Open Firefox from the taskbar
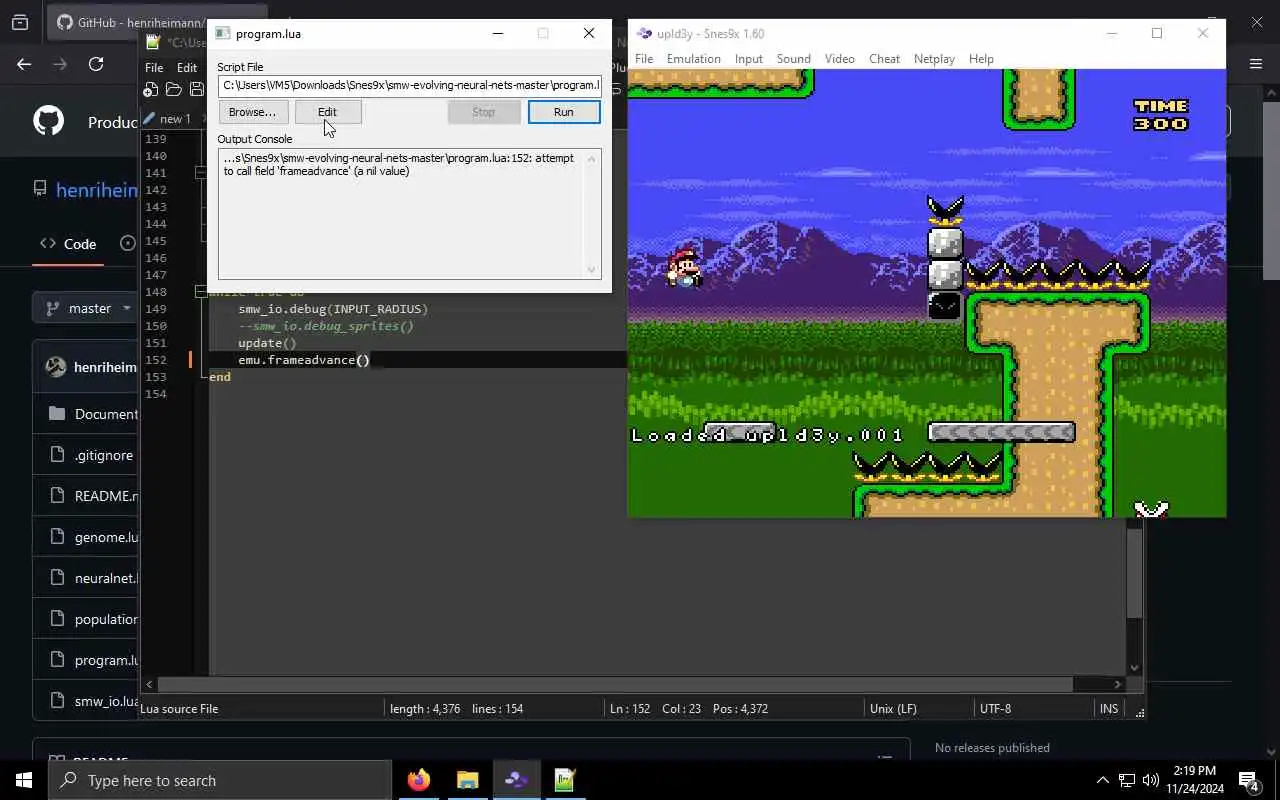 [x=419, y=780]
